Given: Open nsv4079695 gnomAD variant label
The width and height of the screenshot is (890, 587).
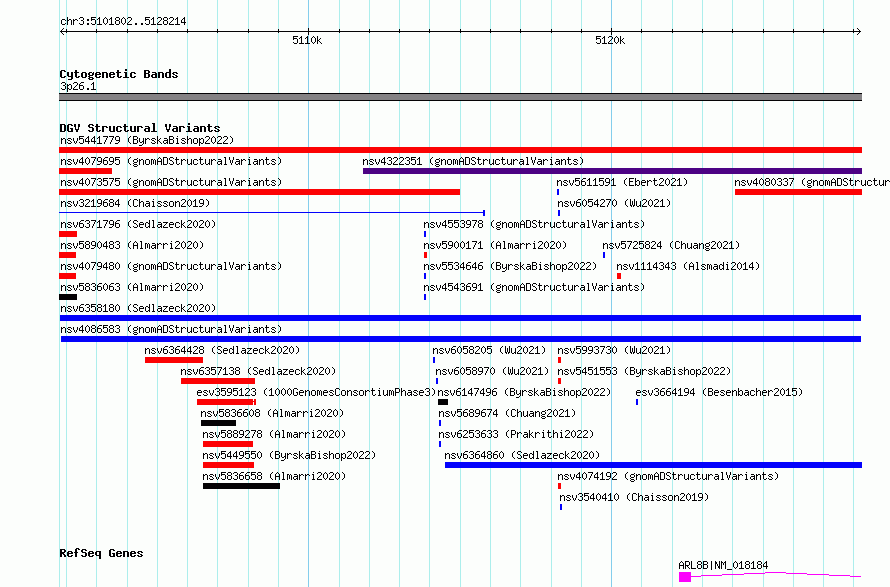Looking at the screenshot, I should point(171,161).
